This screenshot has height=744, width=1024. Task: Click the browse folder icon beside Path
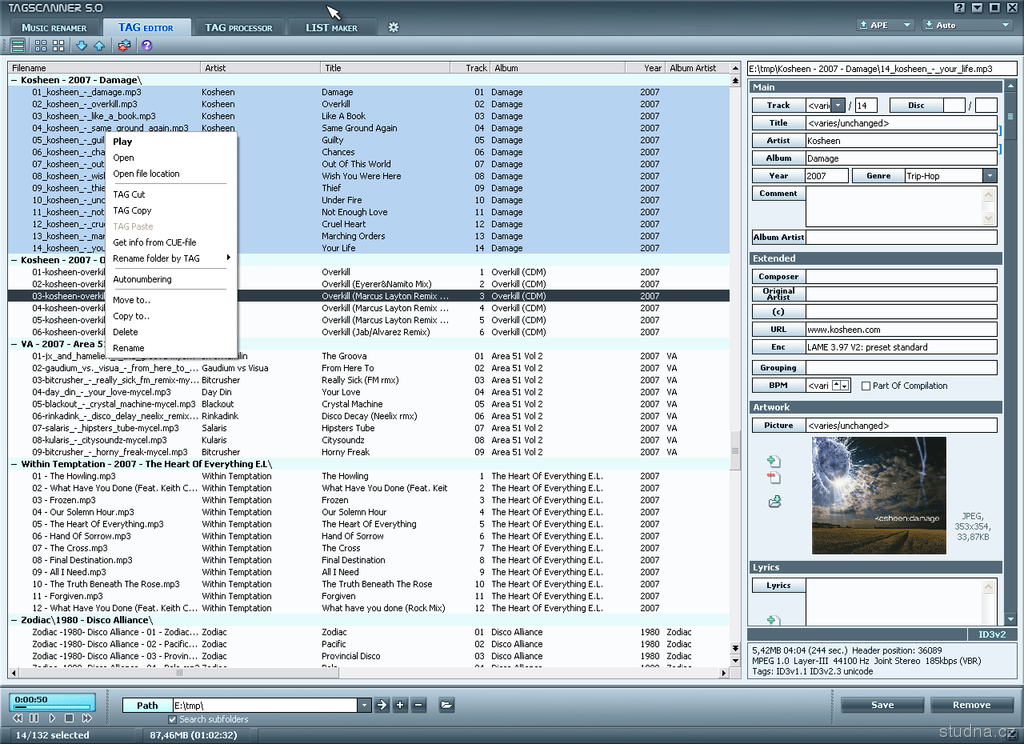[x=446, y=705]
